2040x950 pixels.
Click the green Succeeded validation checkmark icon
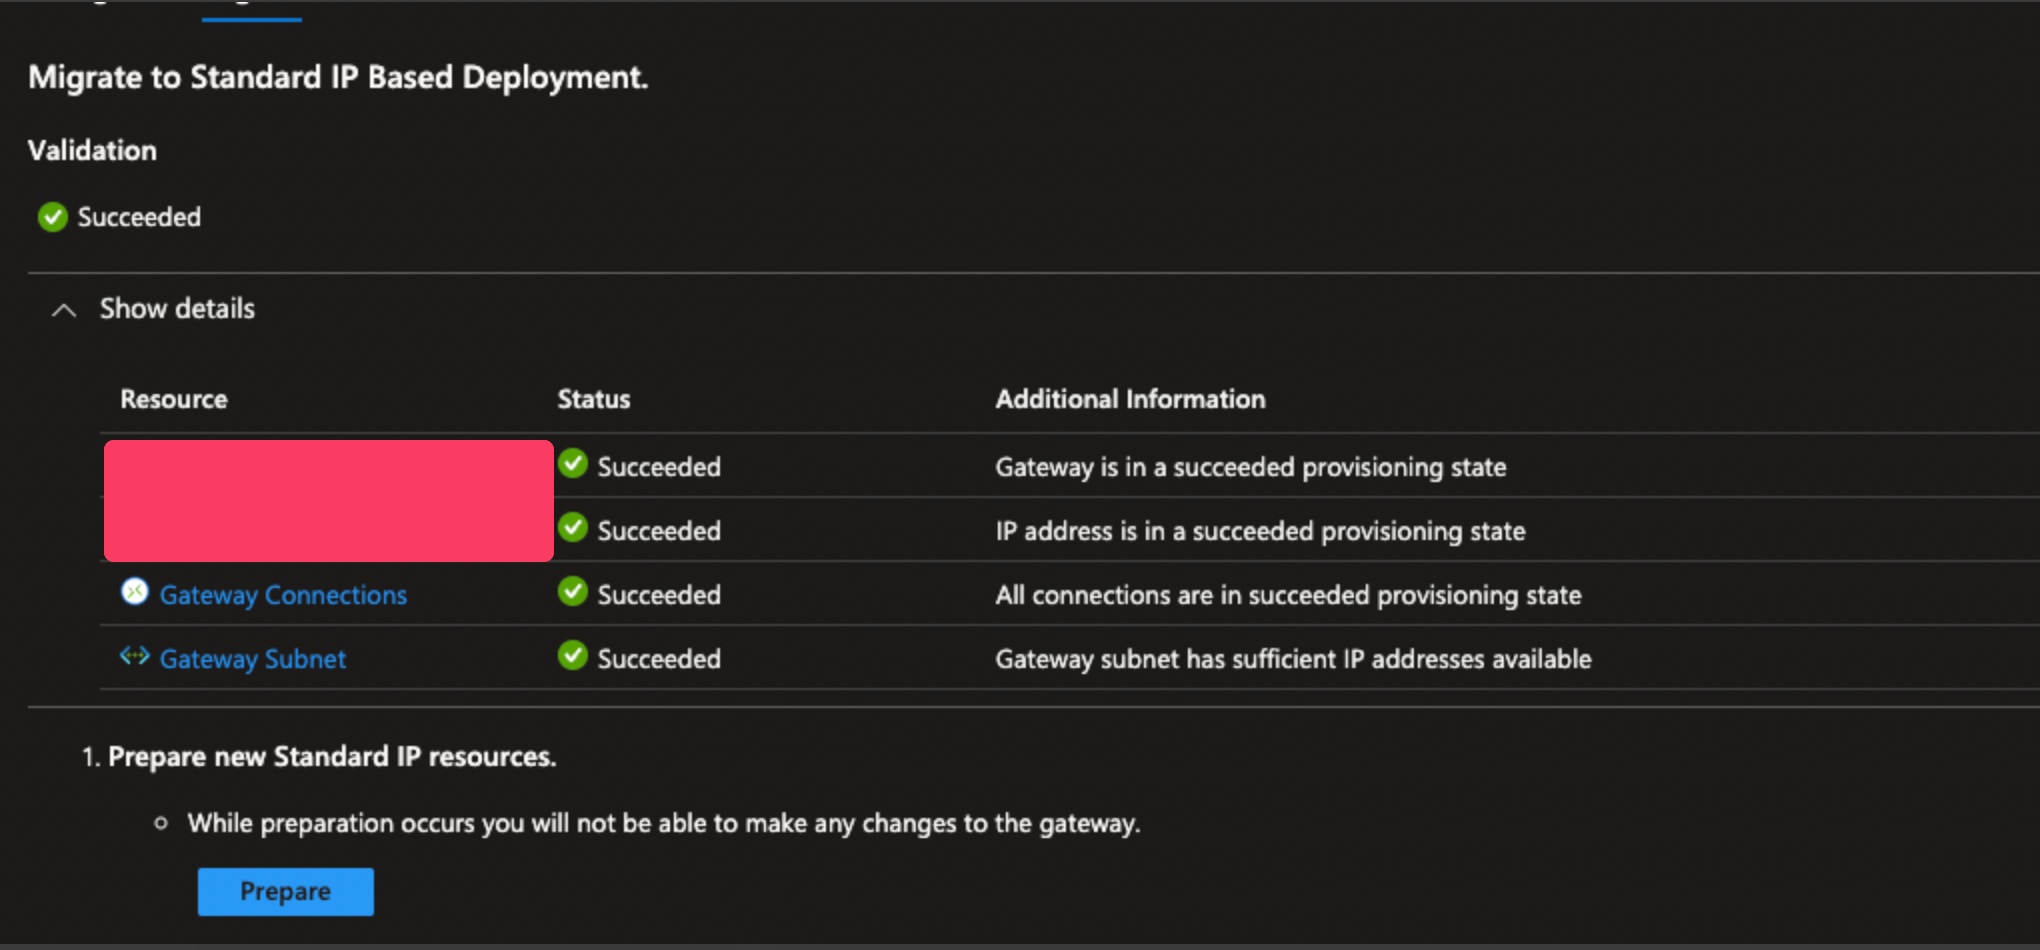click(x=52, y=216)
